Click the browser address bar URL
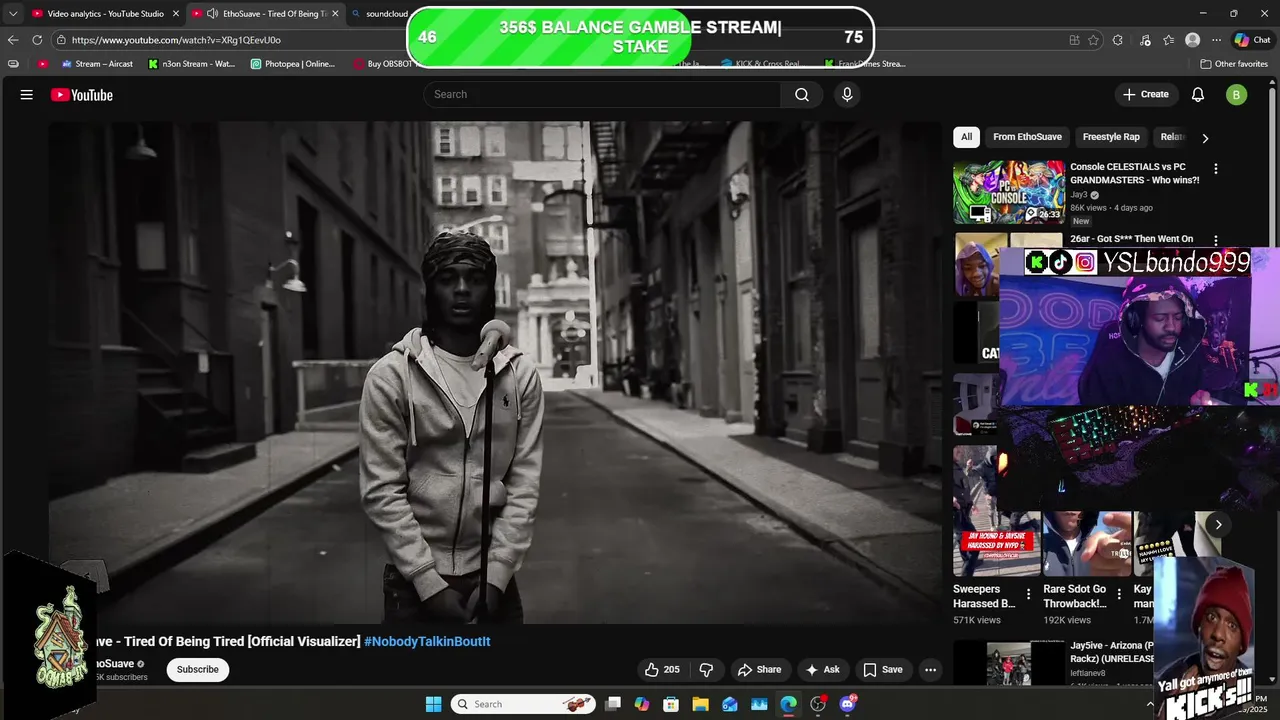The image size is (1280, 720). pyautogui.click(x=176, y=40)
